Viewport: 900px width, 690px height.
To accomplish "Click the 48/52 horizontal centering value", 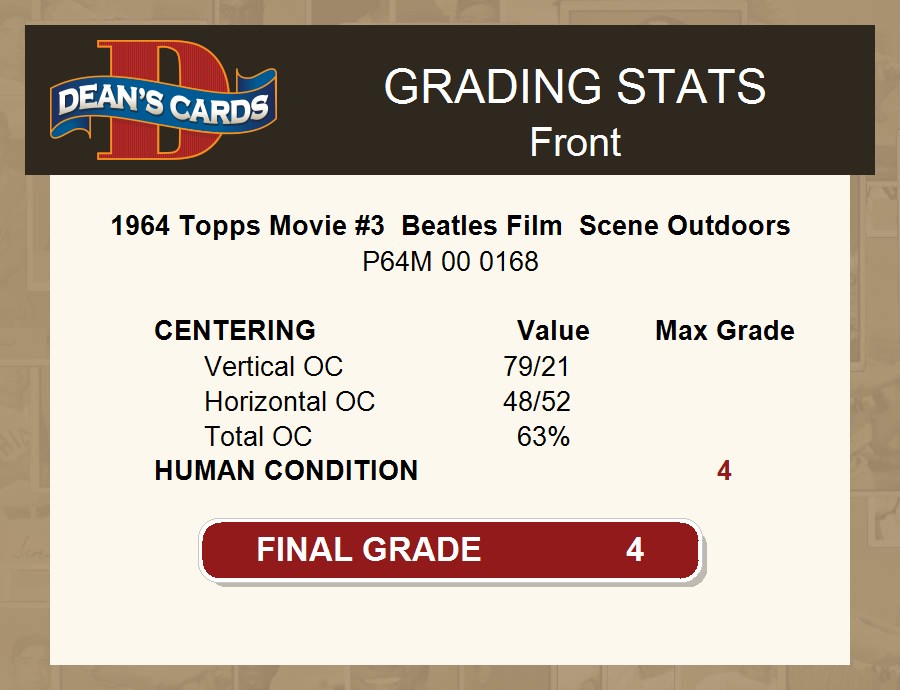I will pos(537,402).
